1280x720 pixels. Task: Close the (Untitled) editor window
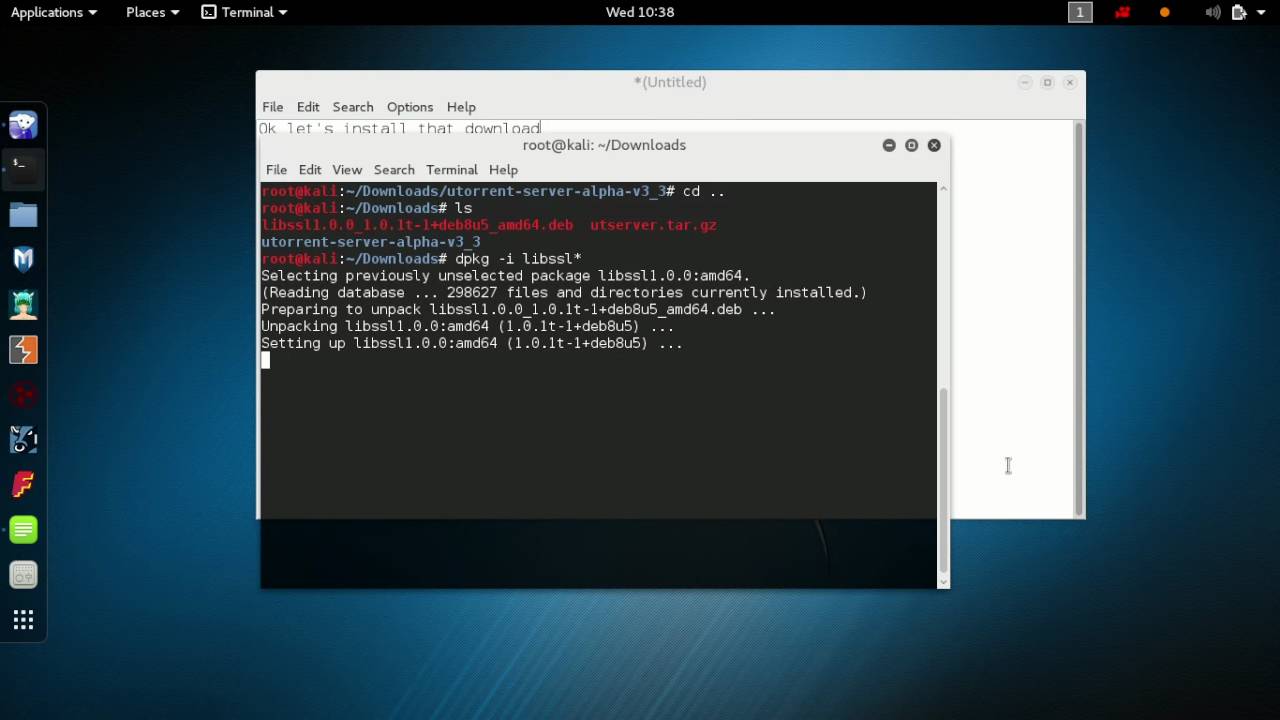tap(1070, 82)
